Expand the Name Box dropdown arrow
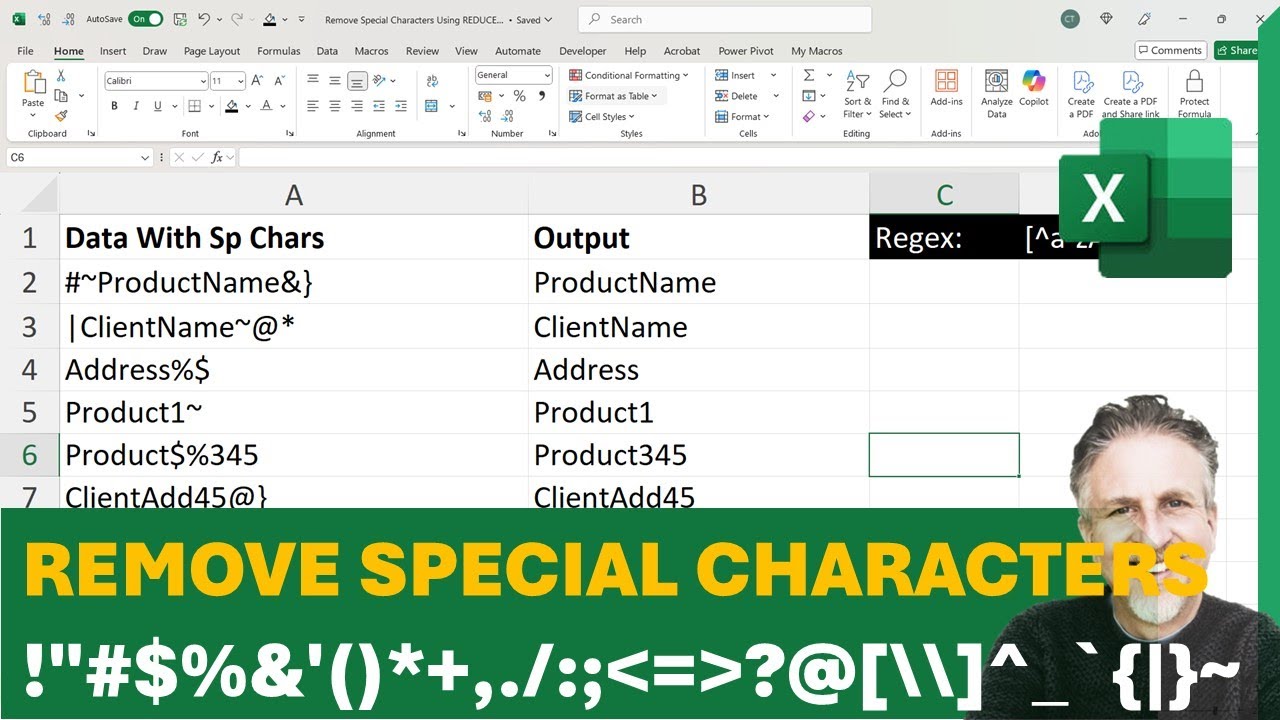Screen dimensions: 1280x720 click(146, 157)
